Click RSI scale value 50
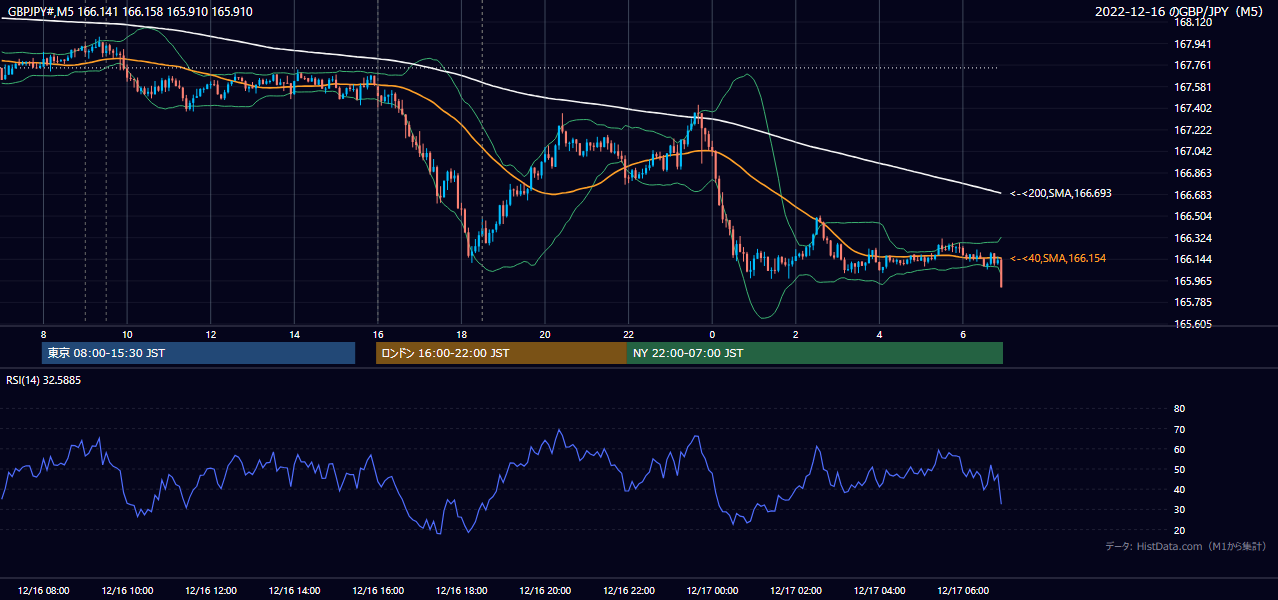This screenshot has height=600, width=1278. click(x=1179, y=469)
